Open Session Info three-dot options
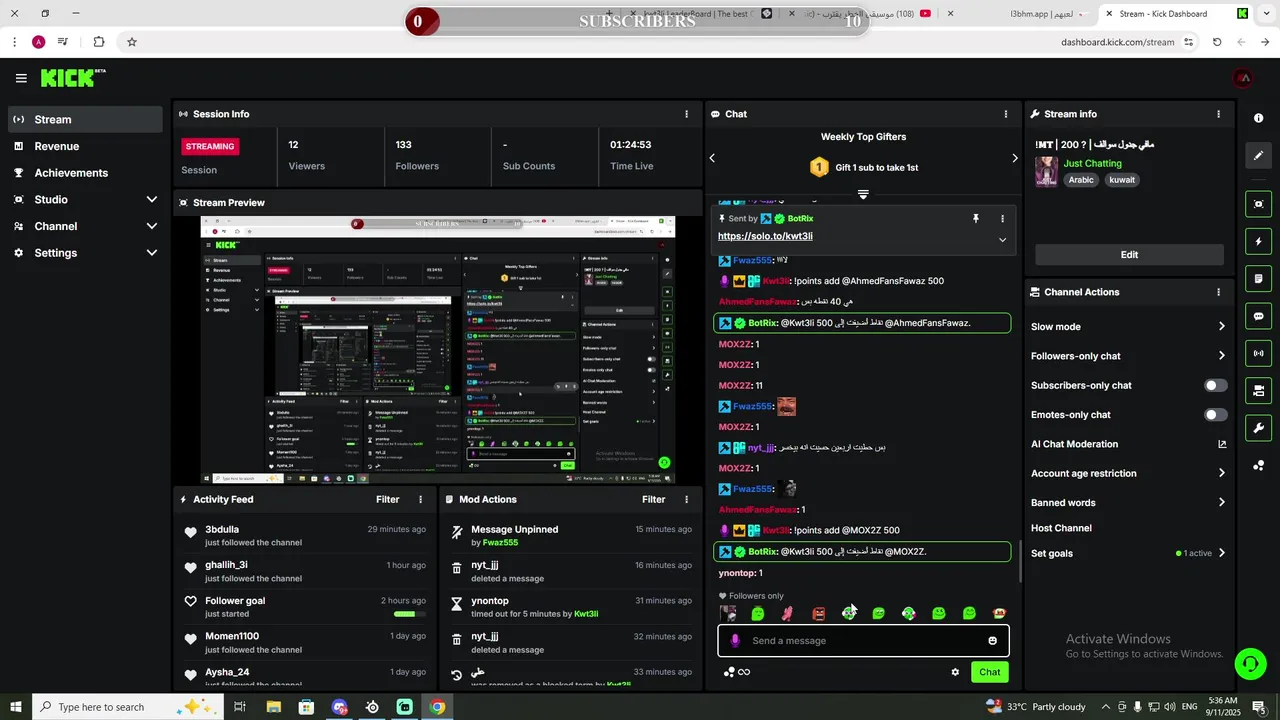 coord(686,114)
